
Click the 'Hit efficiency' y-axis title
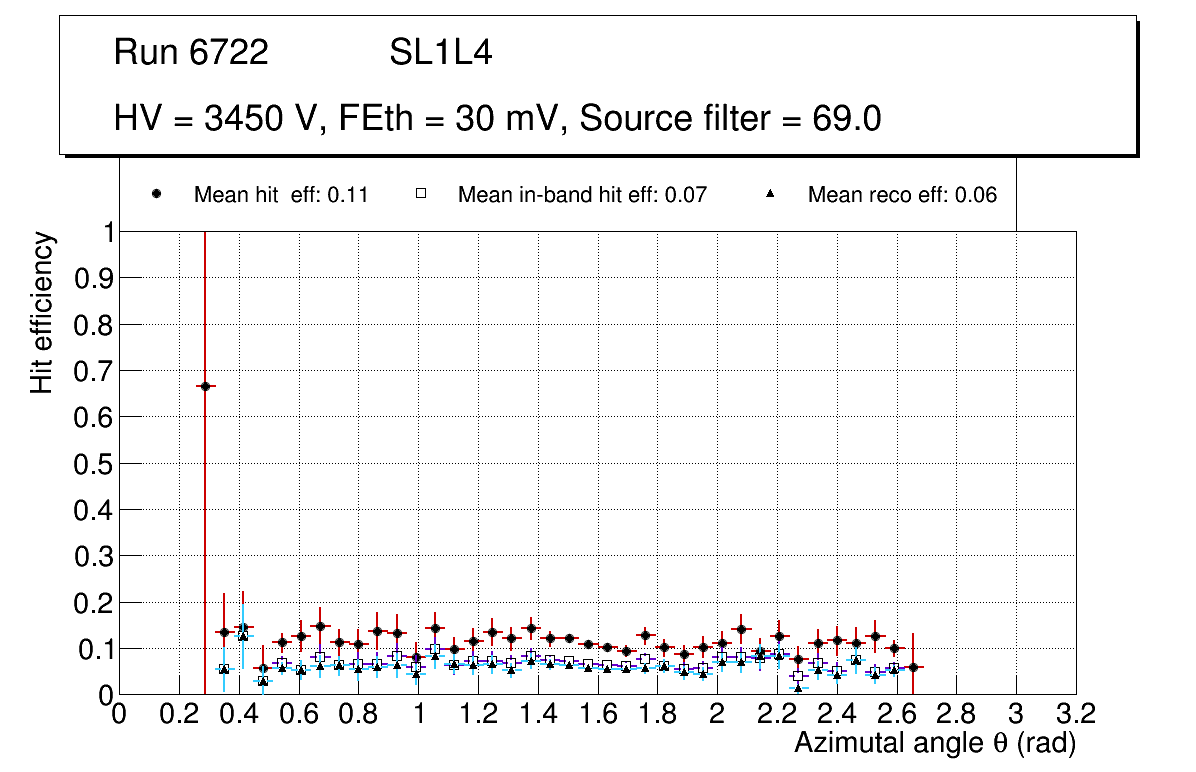pyautogui.click(x=42, y=312)
